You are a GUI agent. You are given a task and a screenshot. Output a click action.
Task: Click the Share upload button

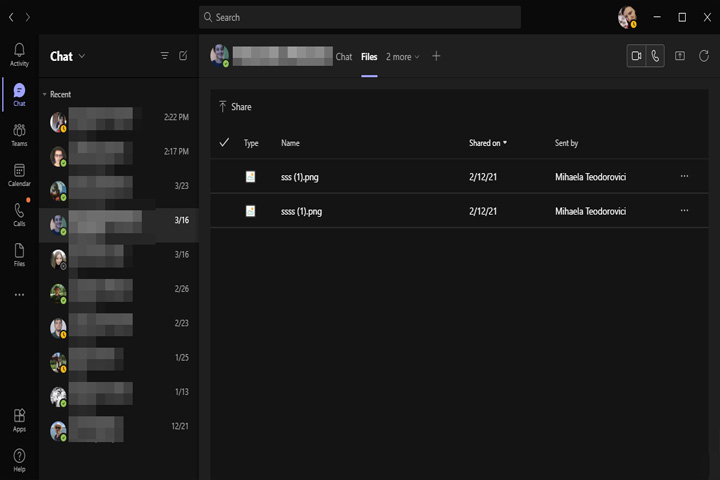[235, 107]
